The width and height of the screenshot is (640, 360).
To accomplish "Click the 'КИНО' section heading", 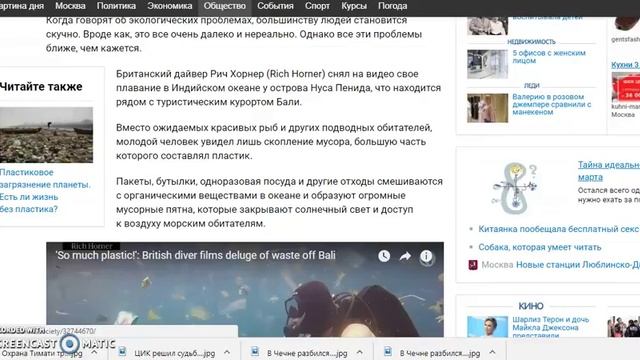I will [531, 306].
